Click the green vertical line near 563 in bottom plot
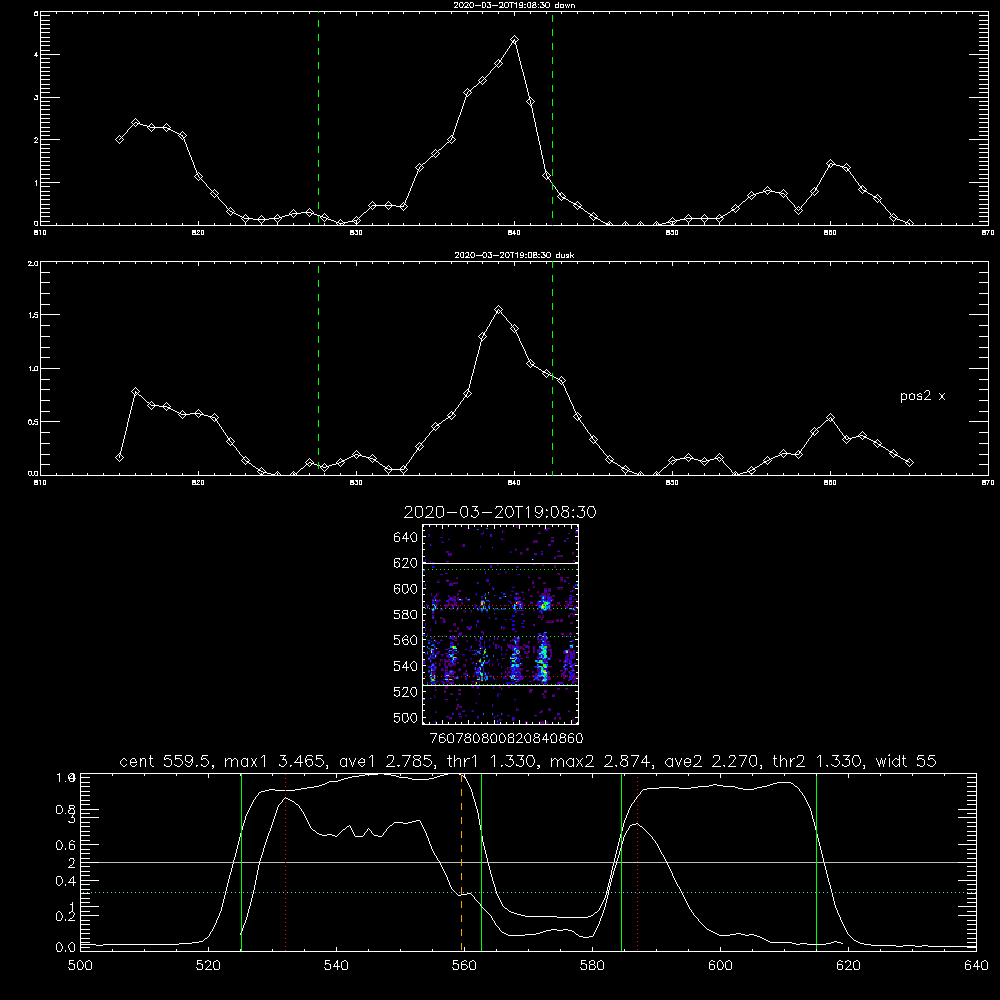Screen dimensions: 1000x1000 (x=482, y=861)
